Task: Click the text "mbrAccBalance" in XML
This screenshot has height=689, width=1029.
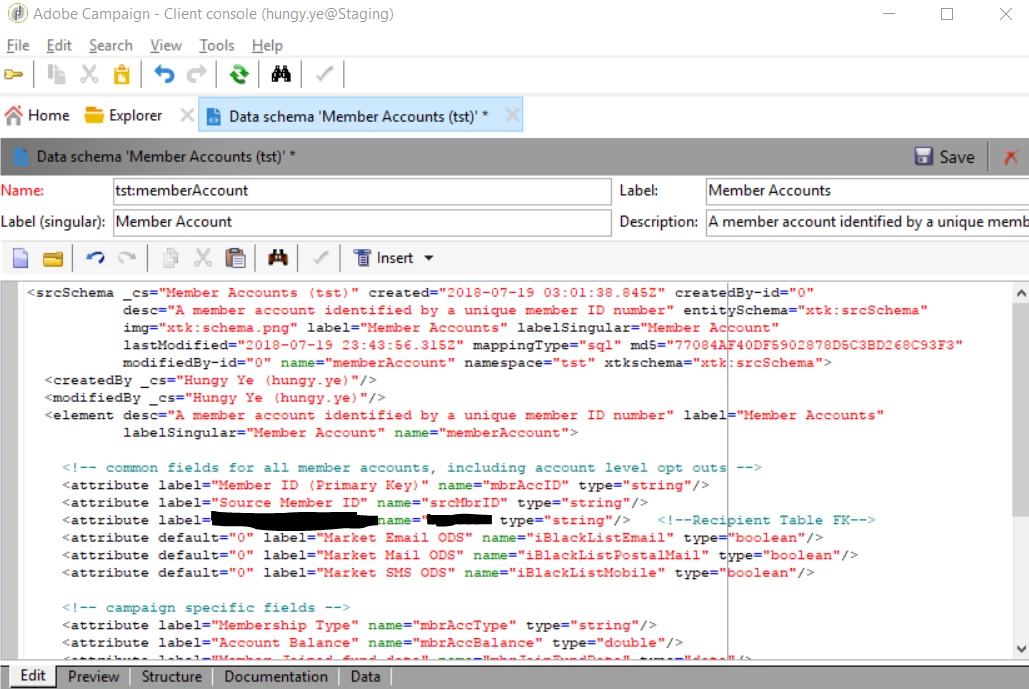Action: pyautogui.click(x=477, y=643)
